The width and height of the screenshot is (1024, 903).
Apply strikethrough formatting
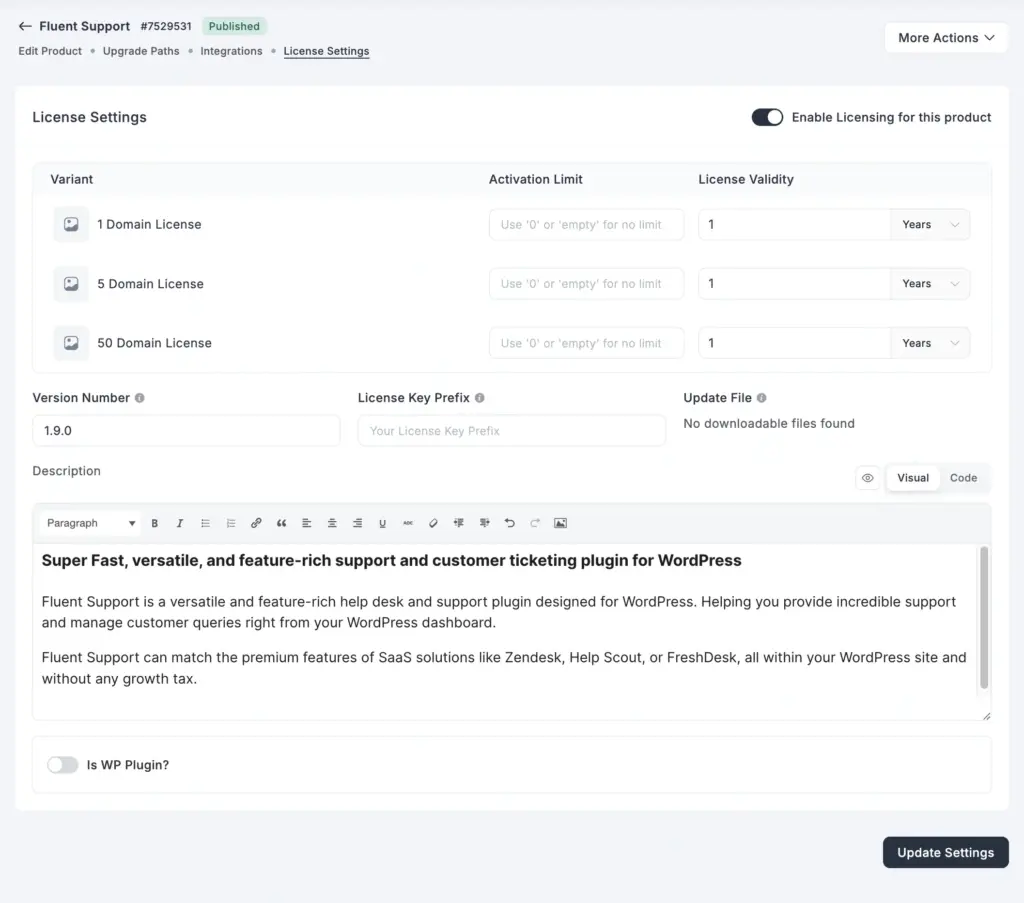[408, 523]
